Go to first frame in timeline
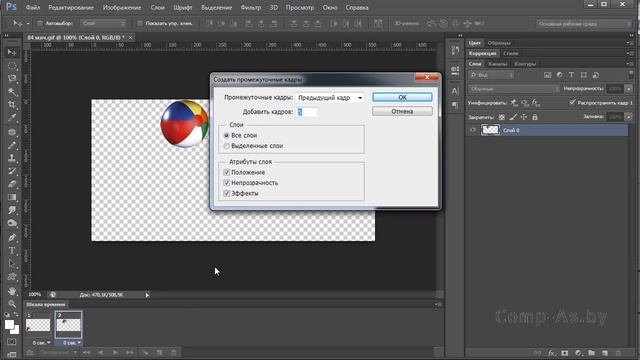This screenshot has width=640, height=360. (x=87, y=352)
